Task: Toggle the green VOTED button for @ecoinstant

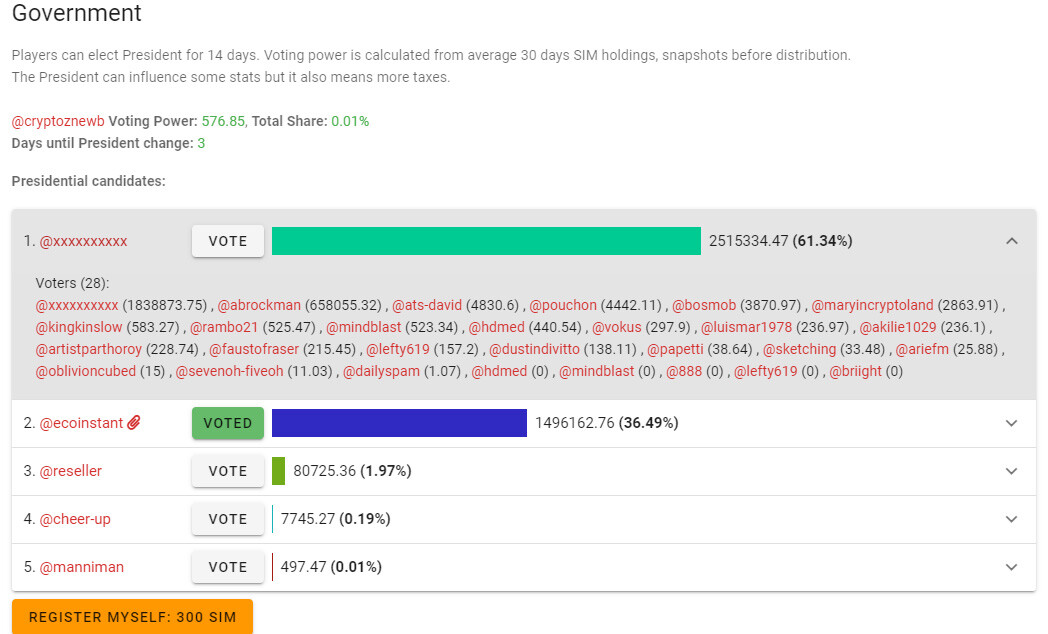Action: (227, 423)
